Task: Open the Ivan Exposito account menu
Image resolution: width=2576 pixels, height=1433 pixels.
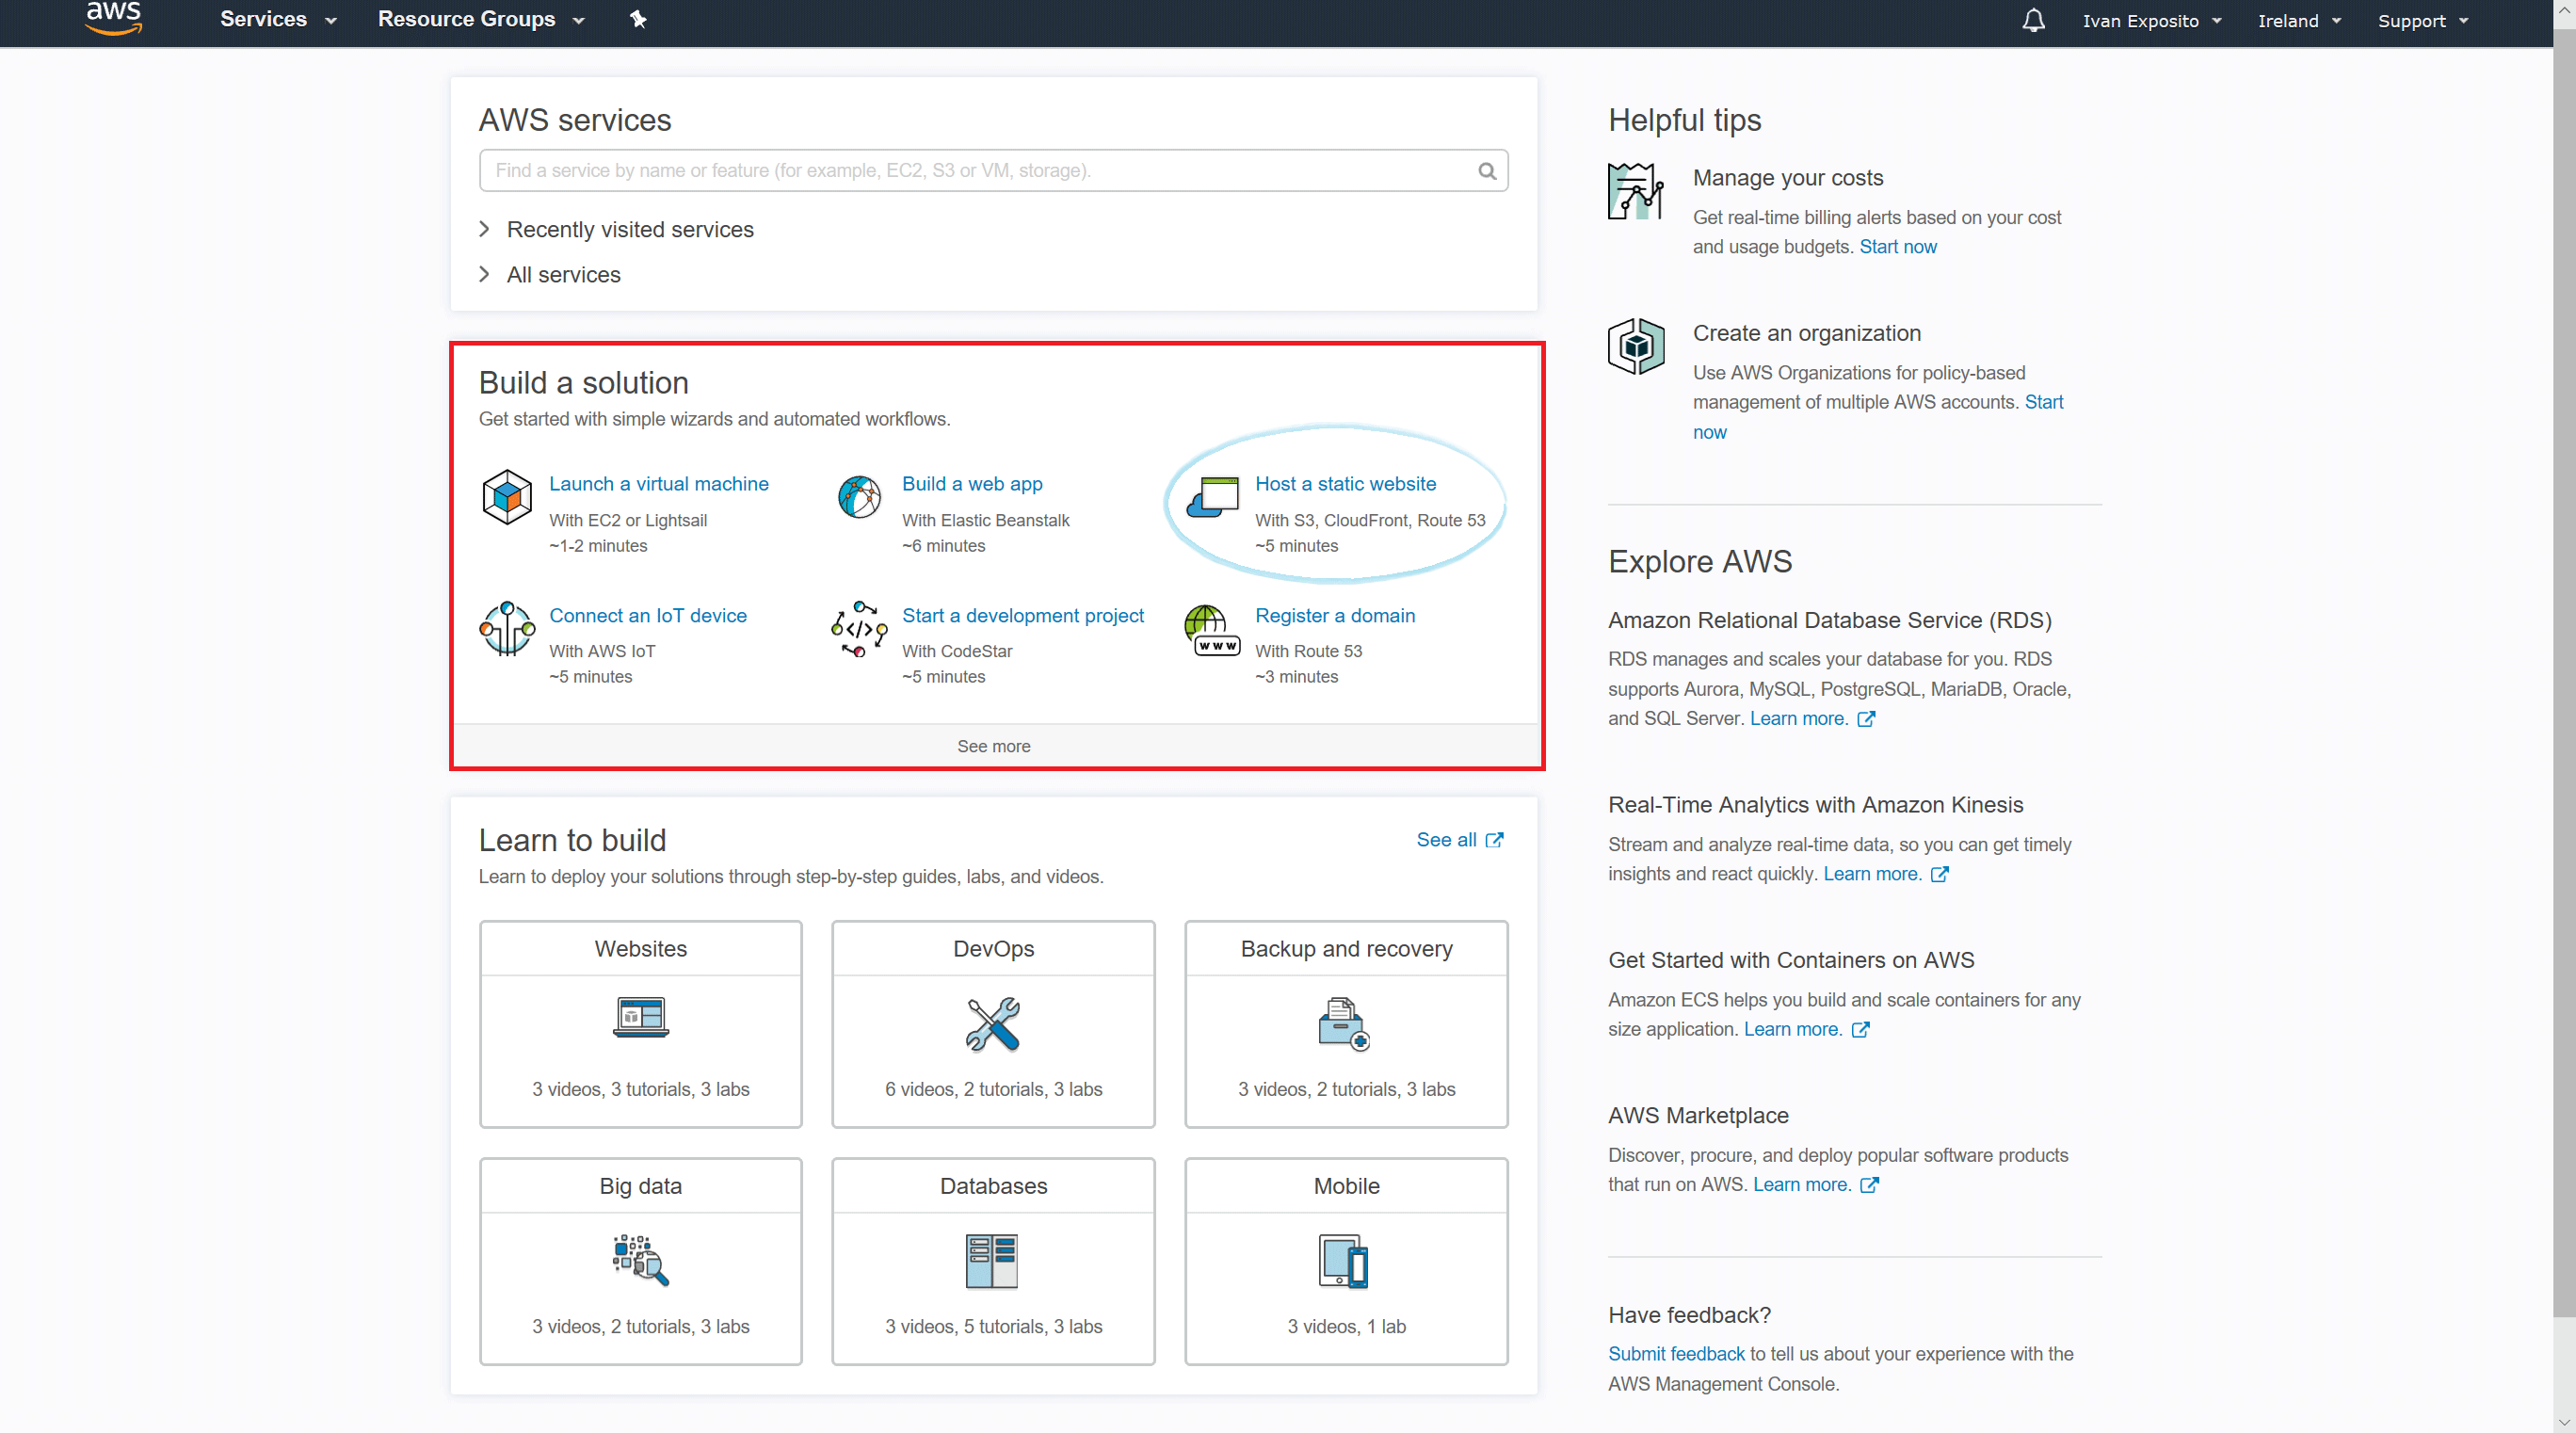Action: pyautogui.click(x=2152, y=20)
